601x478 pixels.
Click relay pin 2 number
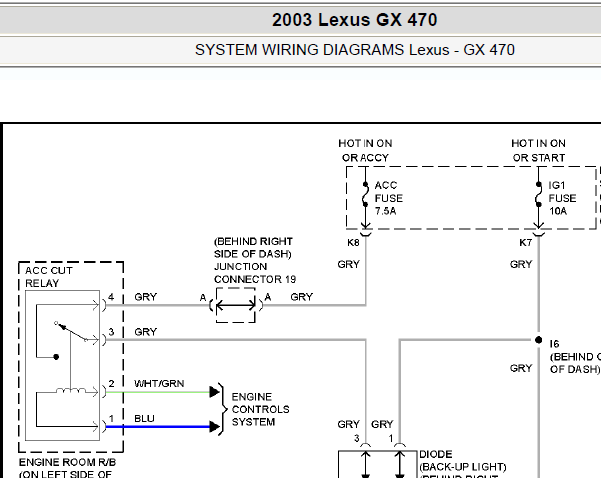tap(111, 384)
